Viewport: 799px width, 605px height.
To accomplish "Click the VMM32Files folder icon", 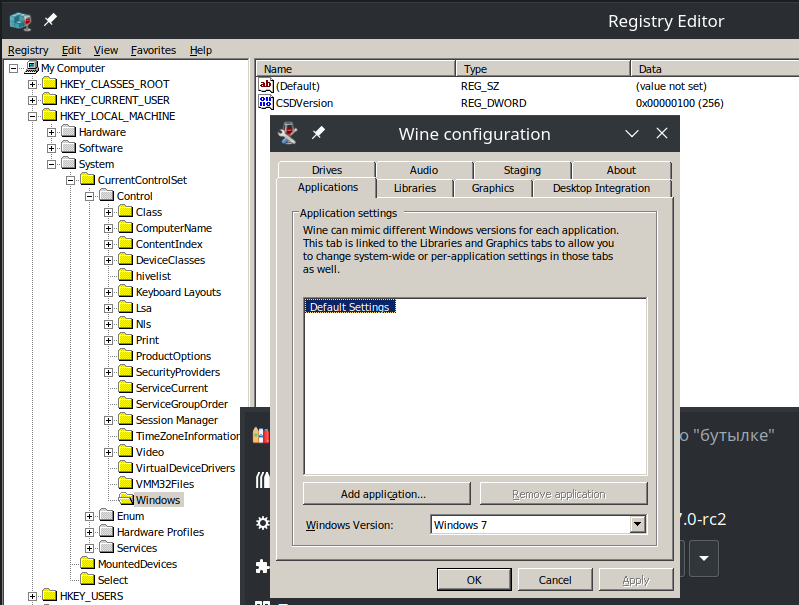I will point(125,483).
